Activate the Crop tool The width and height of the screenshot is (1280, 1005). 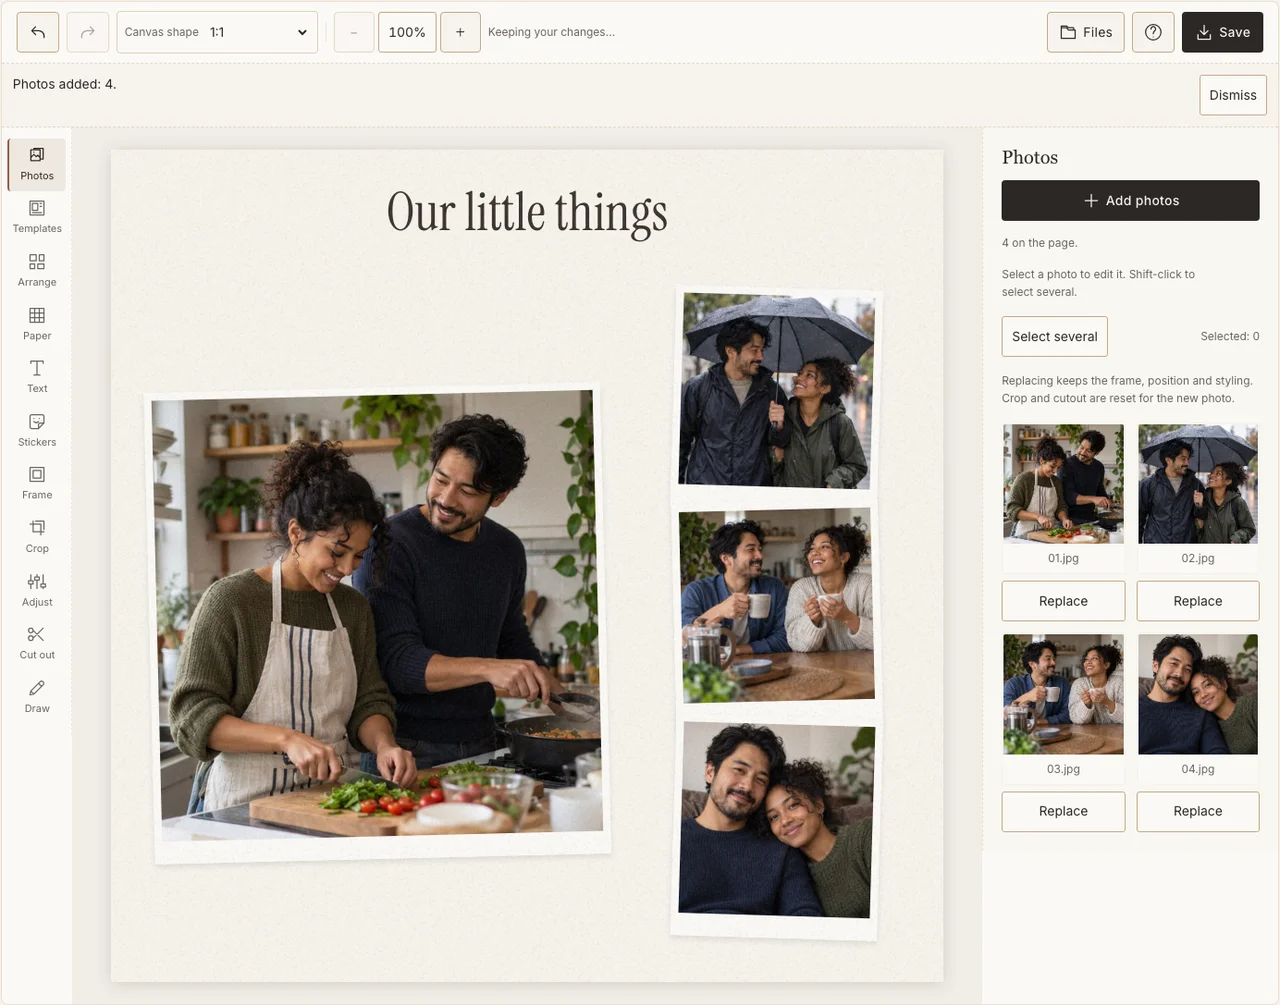tap(37, 537)
